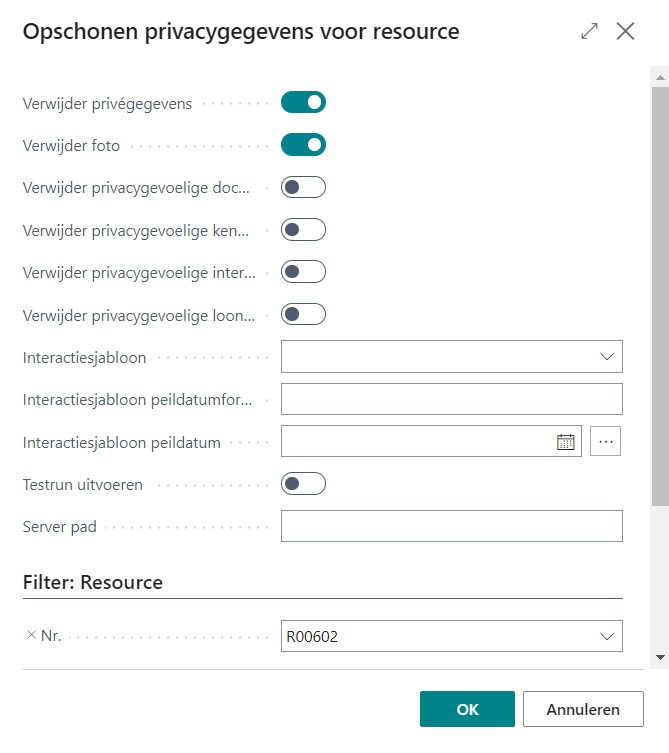Image resolution: width=669 pixels, height=753 pixels.
Task: Open the Interactiesjabloon dropdown
Action: [606, 356]
